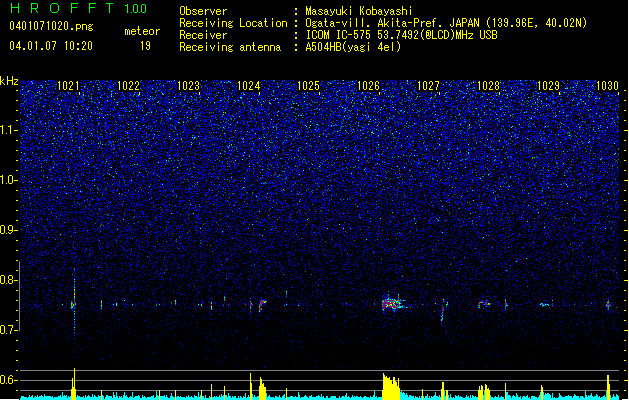The image size is (629, 400).
Task: Click the 0.8 kHz frequency tick label
Action: click(x=9, y=280)
